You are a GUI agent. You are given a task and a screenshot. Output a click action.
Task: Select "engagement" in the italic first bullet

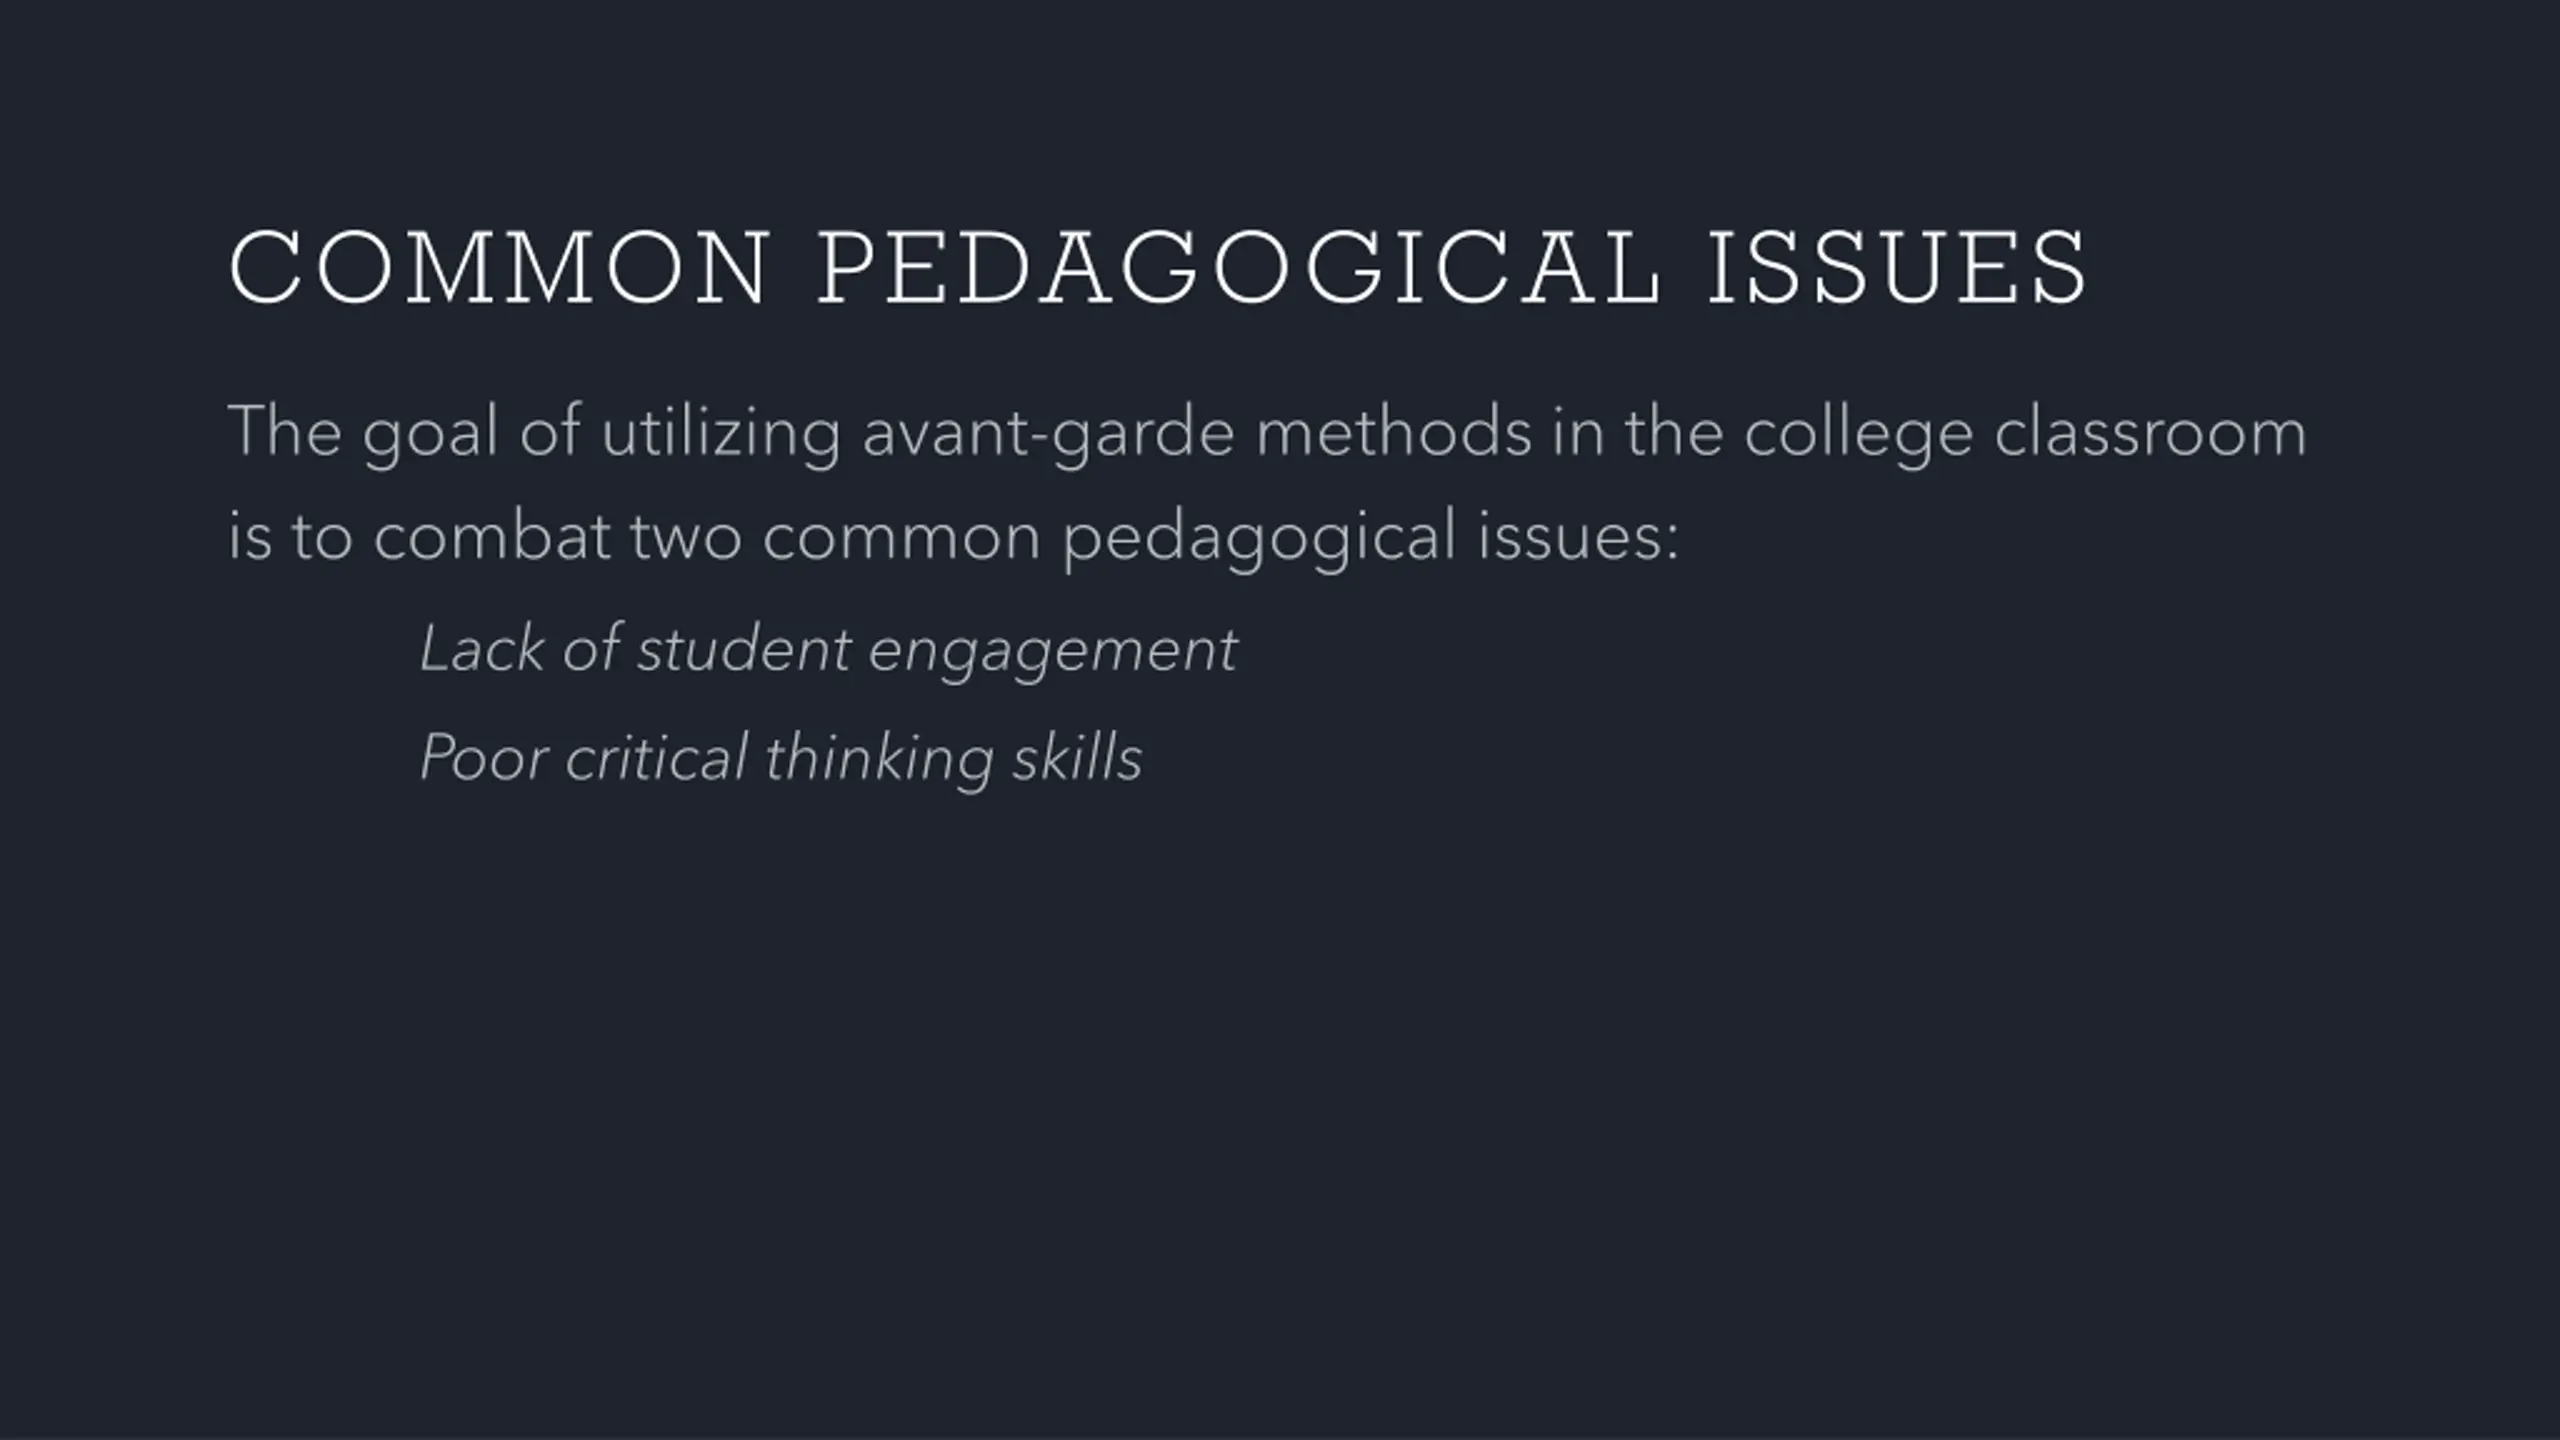pos(1053,653)
